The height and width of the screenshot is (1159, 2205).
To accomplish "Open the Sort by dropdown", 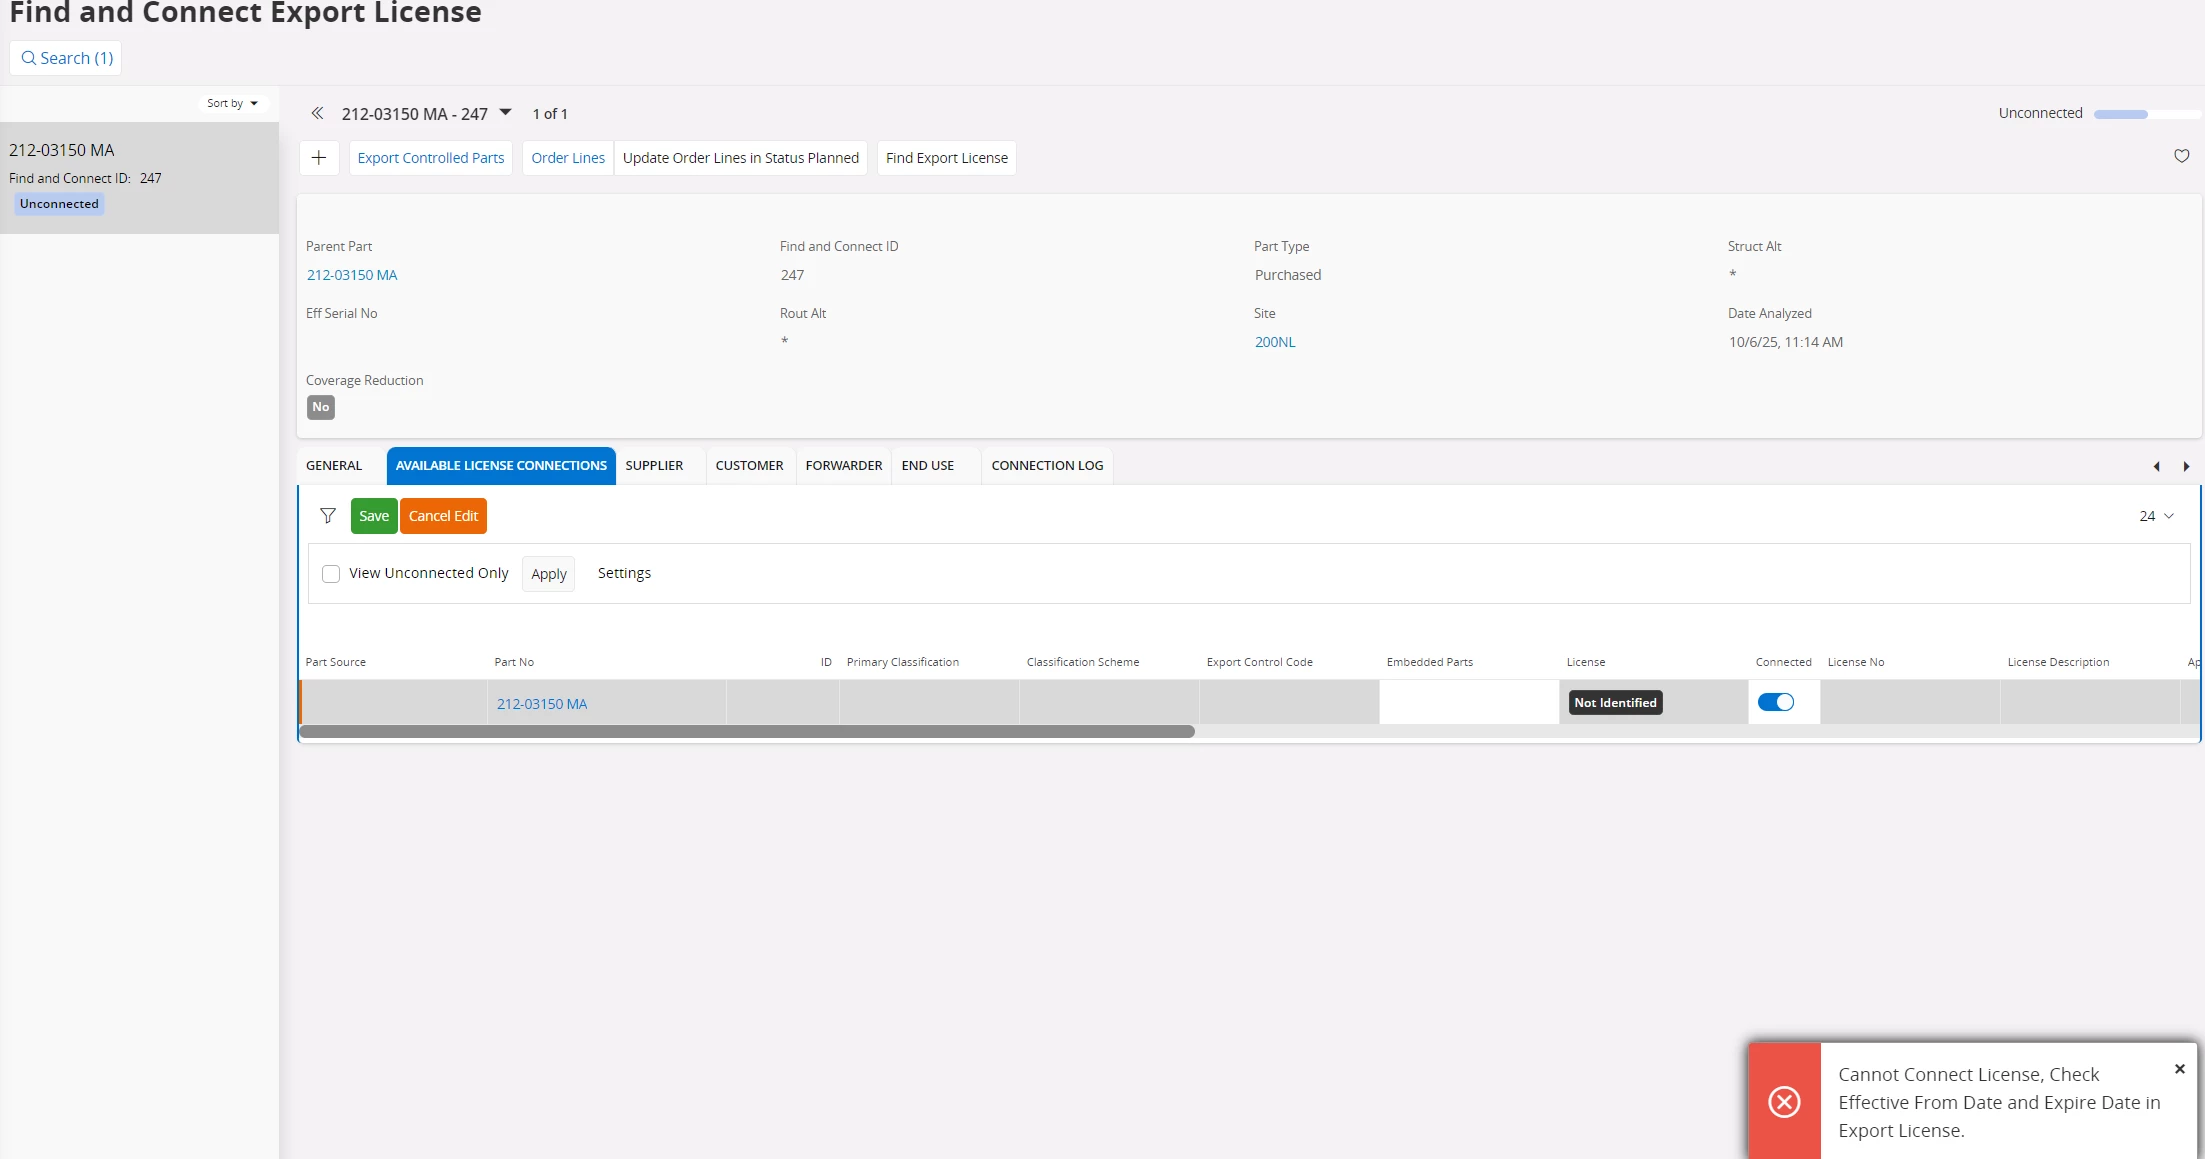I will coord(232,103).
